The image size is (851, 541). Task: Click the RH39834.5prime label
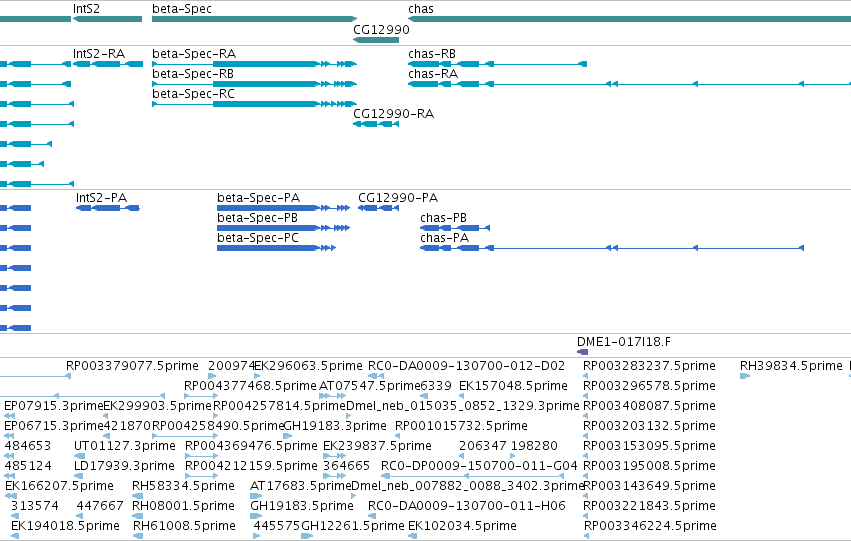pos(791,366)
